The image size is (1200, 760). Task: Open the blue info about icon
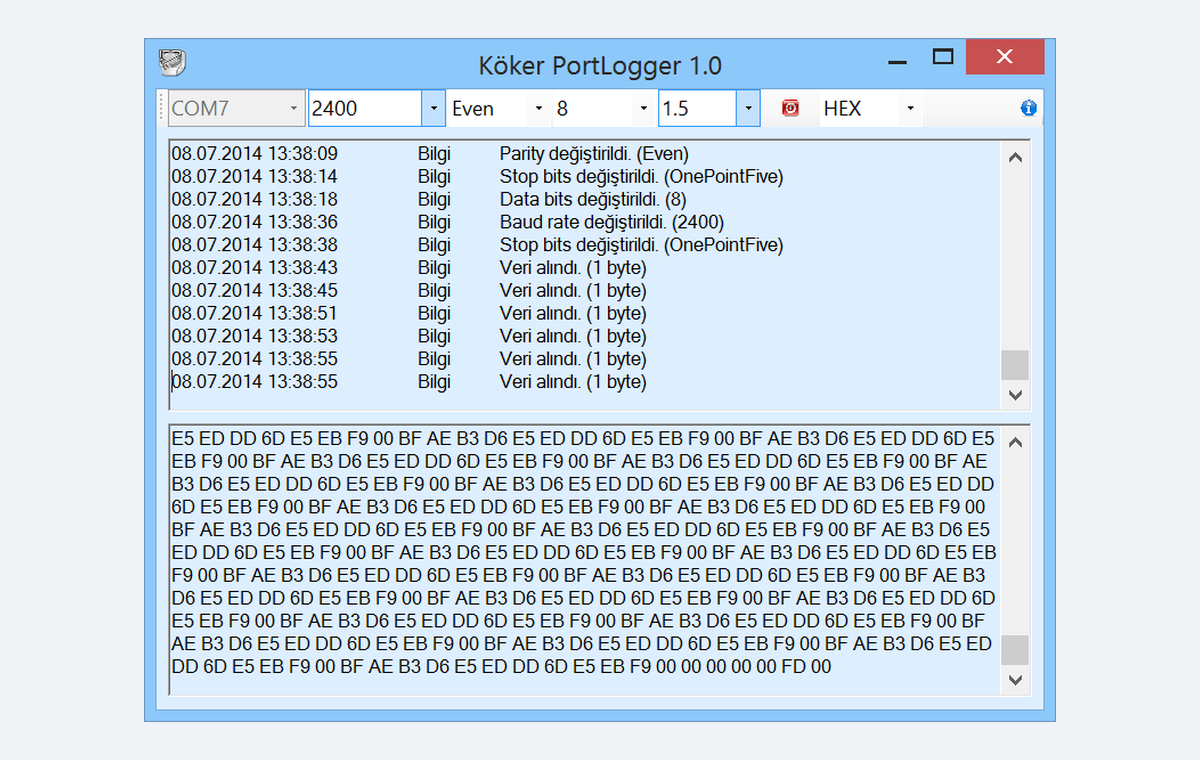pos(1028,108)
